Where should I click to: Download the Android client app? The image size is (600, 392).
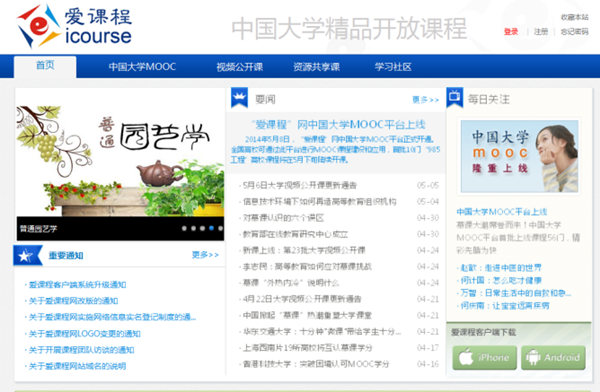tap(553, 358)
